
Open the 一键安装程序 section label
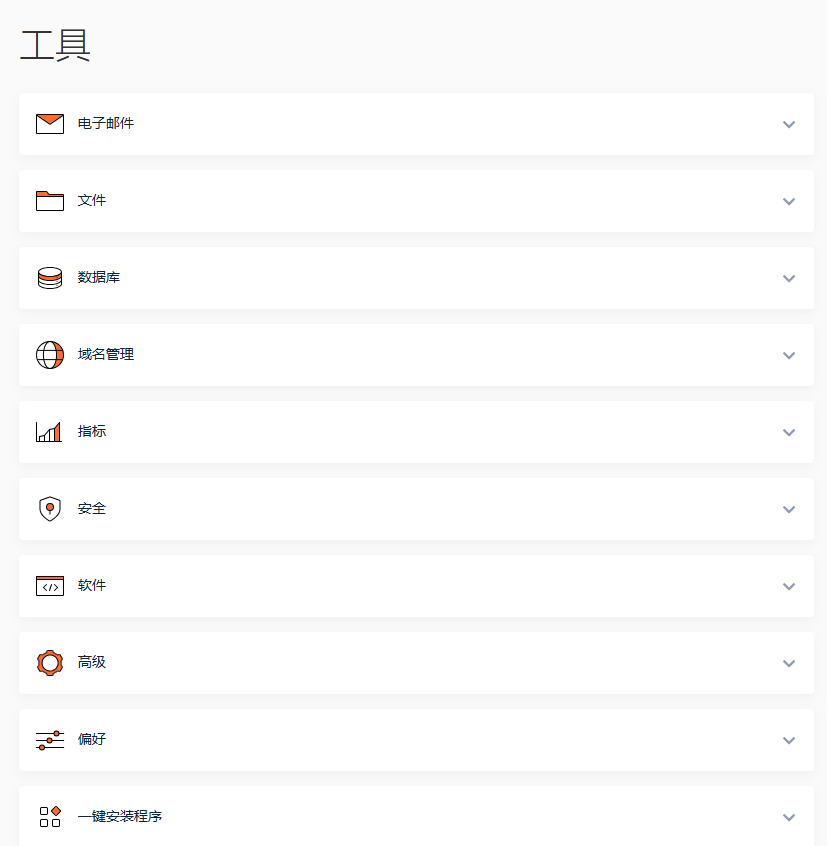coord(120,817)
